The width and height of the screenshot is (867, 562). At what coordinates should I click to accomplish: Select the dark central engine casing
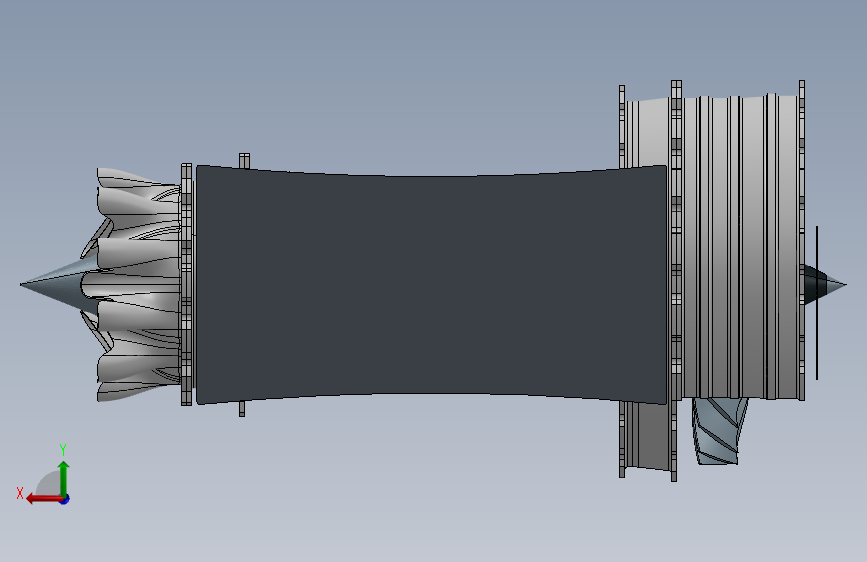tap(431, 284)
